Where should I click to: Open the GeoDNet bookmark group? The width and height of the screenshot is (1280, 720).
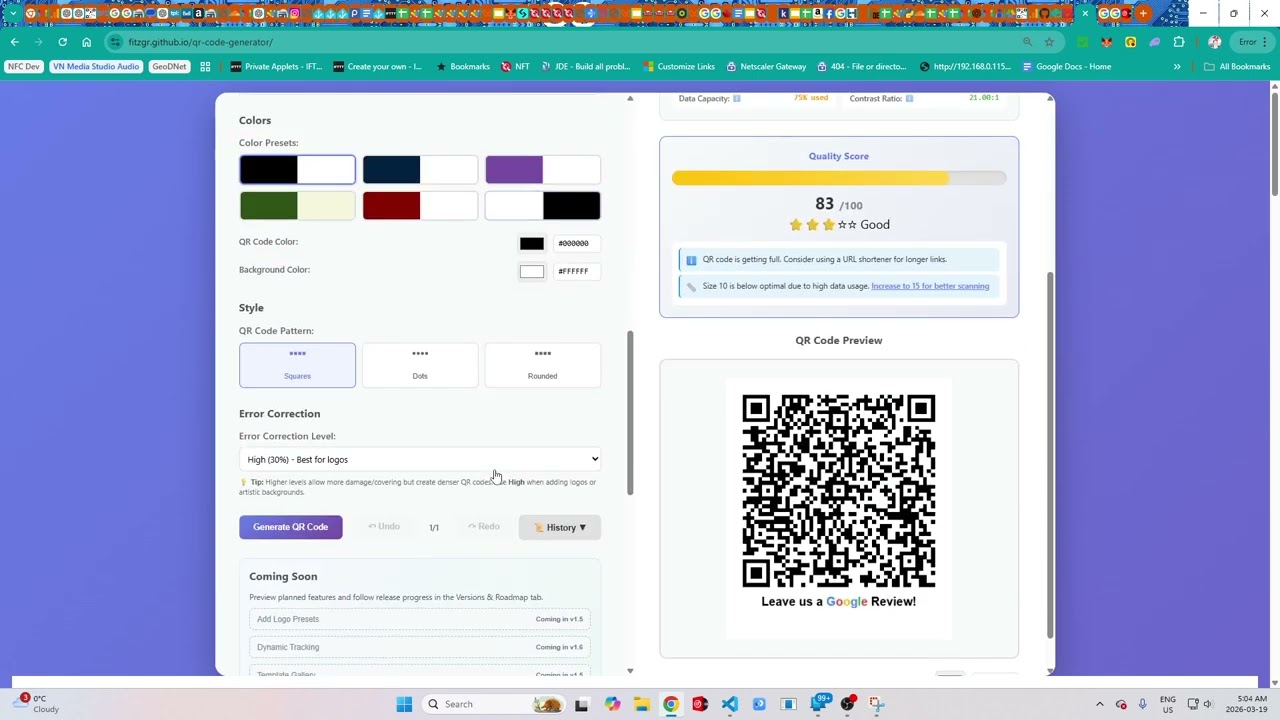(x=169, y=67)
